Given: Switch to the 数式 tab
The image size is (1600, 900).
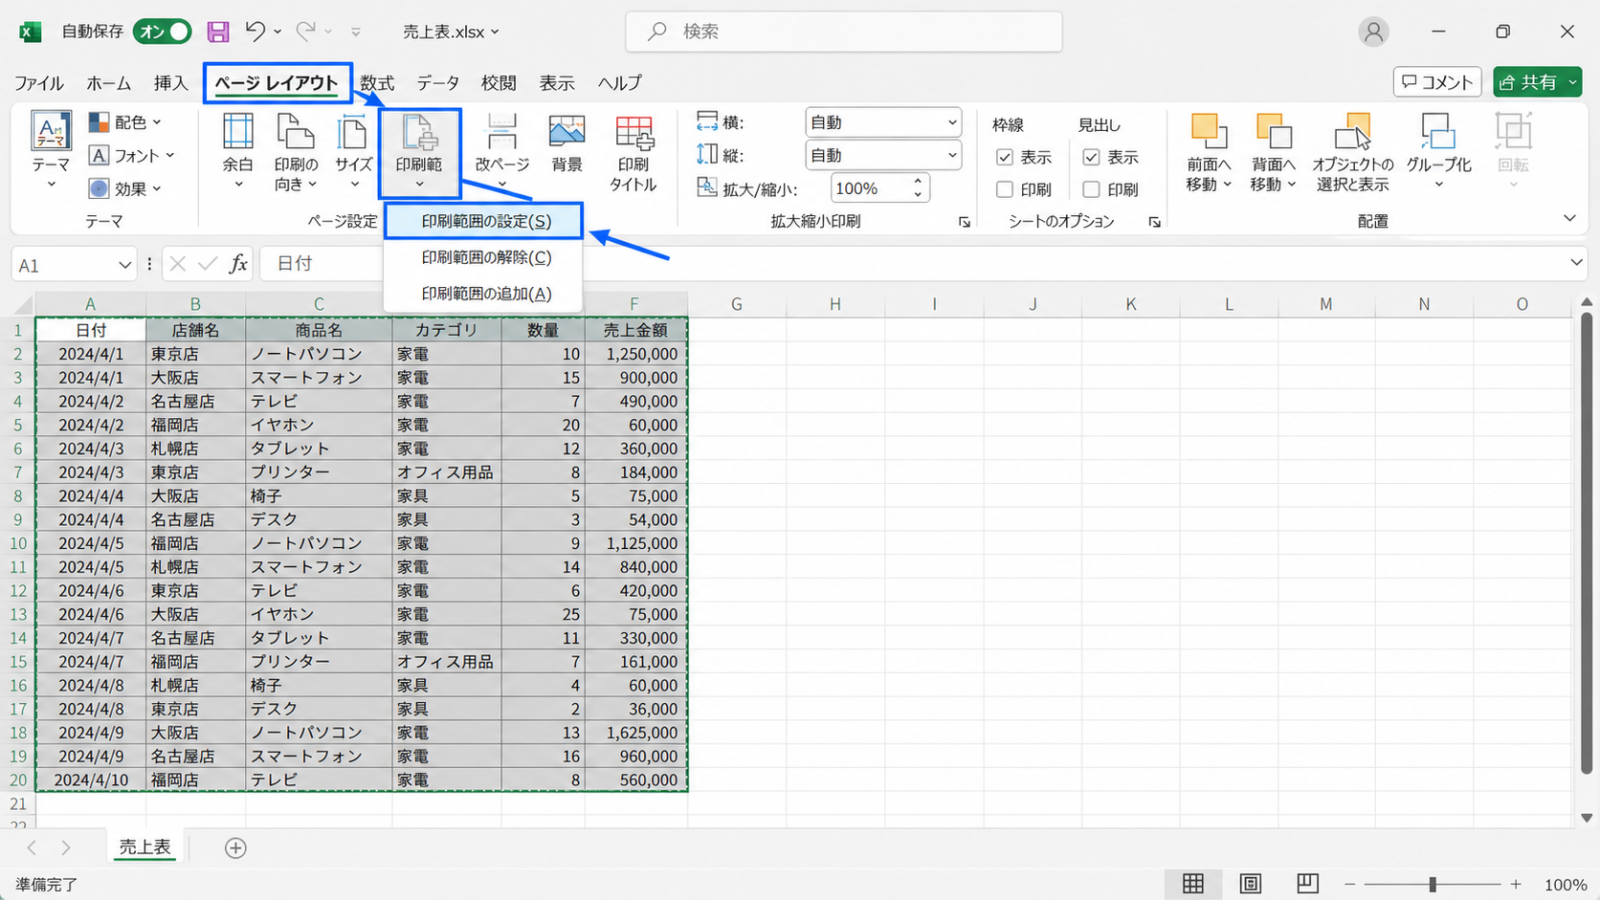Looking at the screenshot, I should point(377,83).
